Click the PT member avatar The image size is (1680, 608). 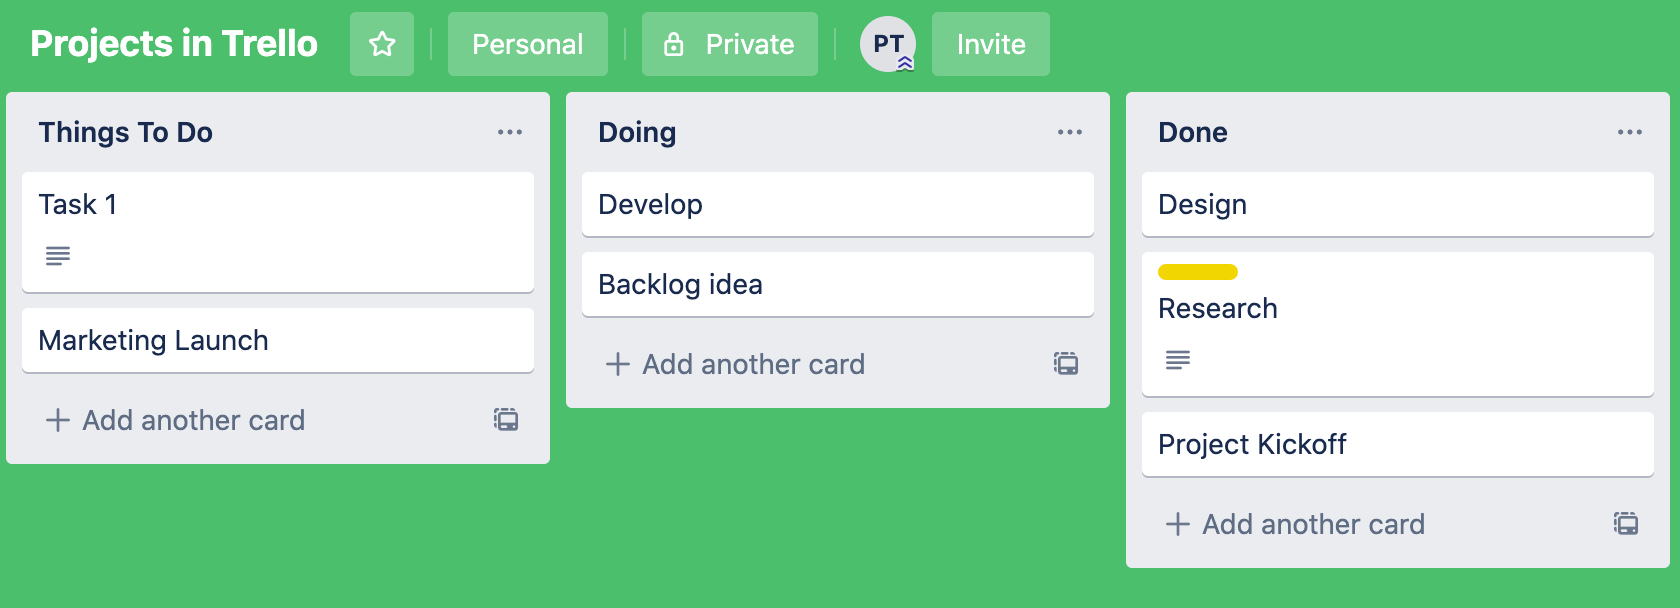[x=888, y=44]
